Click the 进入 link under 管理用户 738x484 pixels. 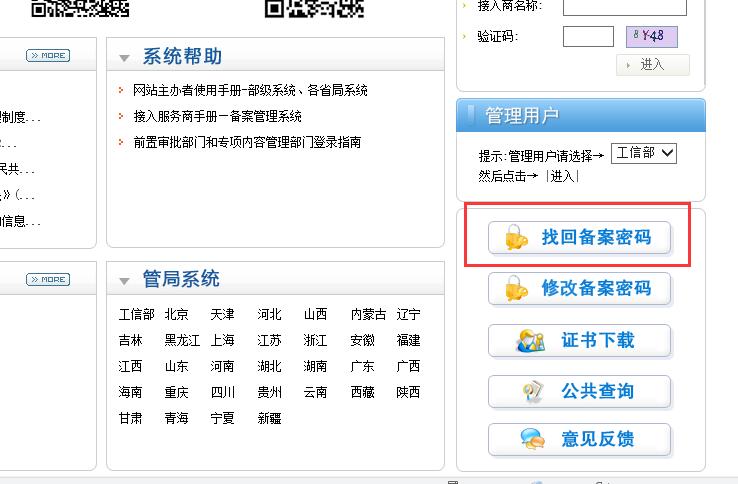(562, 176)
